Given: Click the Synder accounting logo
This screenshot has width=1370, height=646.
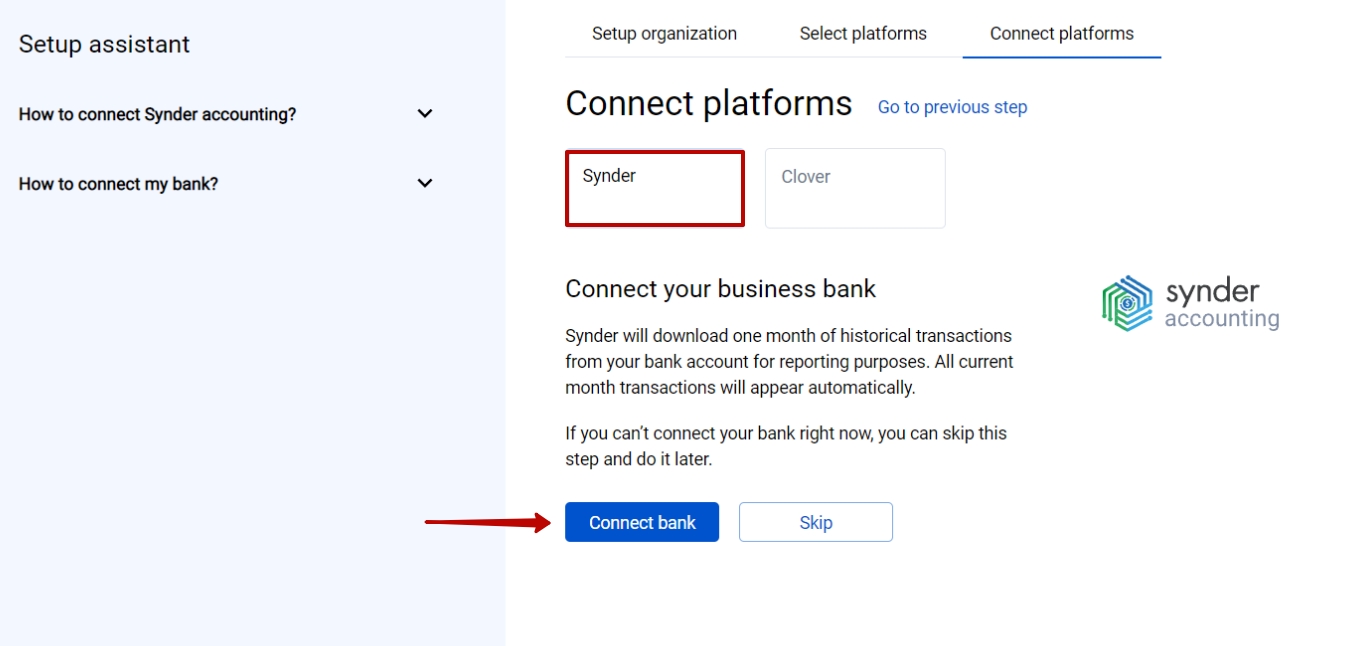Looking at the screenshot, I should click(x=1190, y=304).
